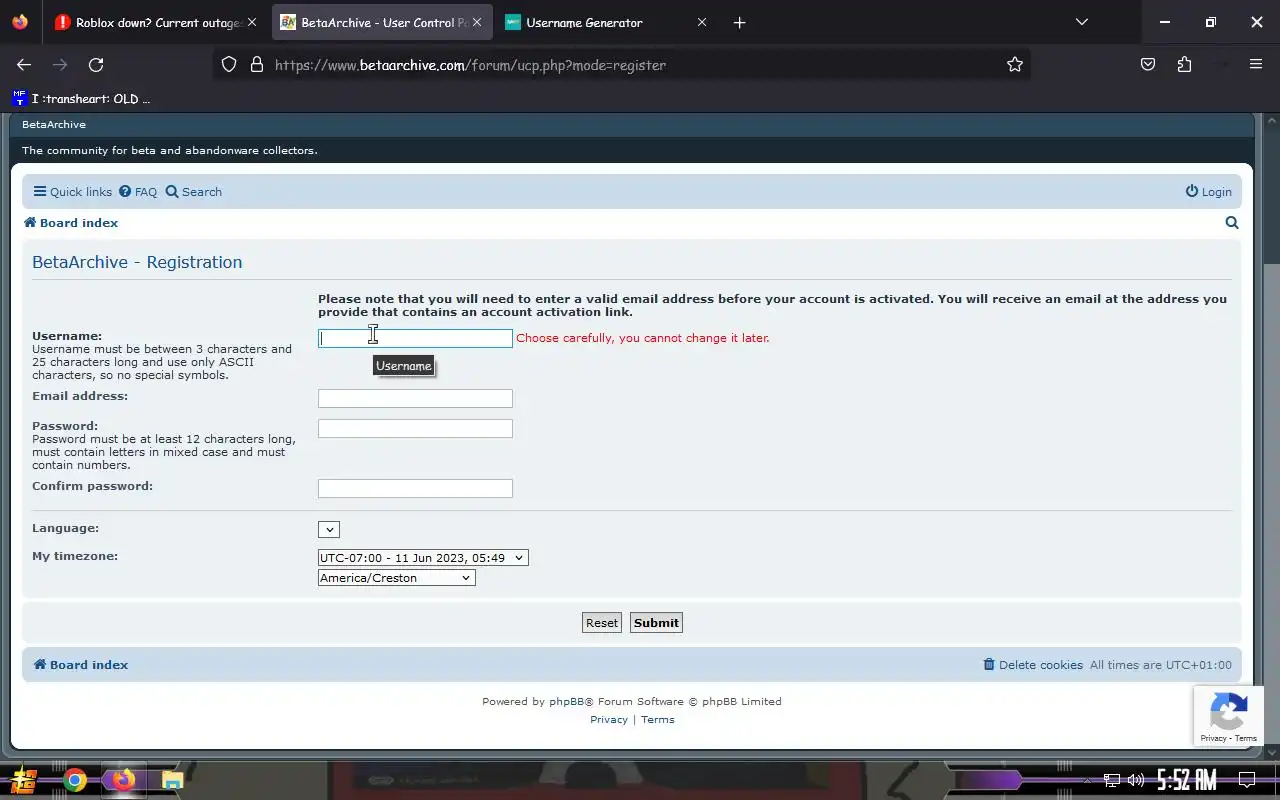Close the Username Generator tab
Image resolution: width=1280 pixels, height=800 pixels.
coord(702,22)
